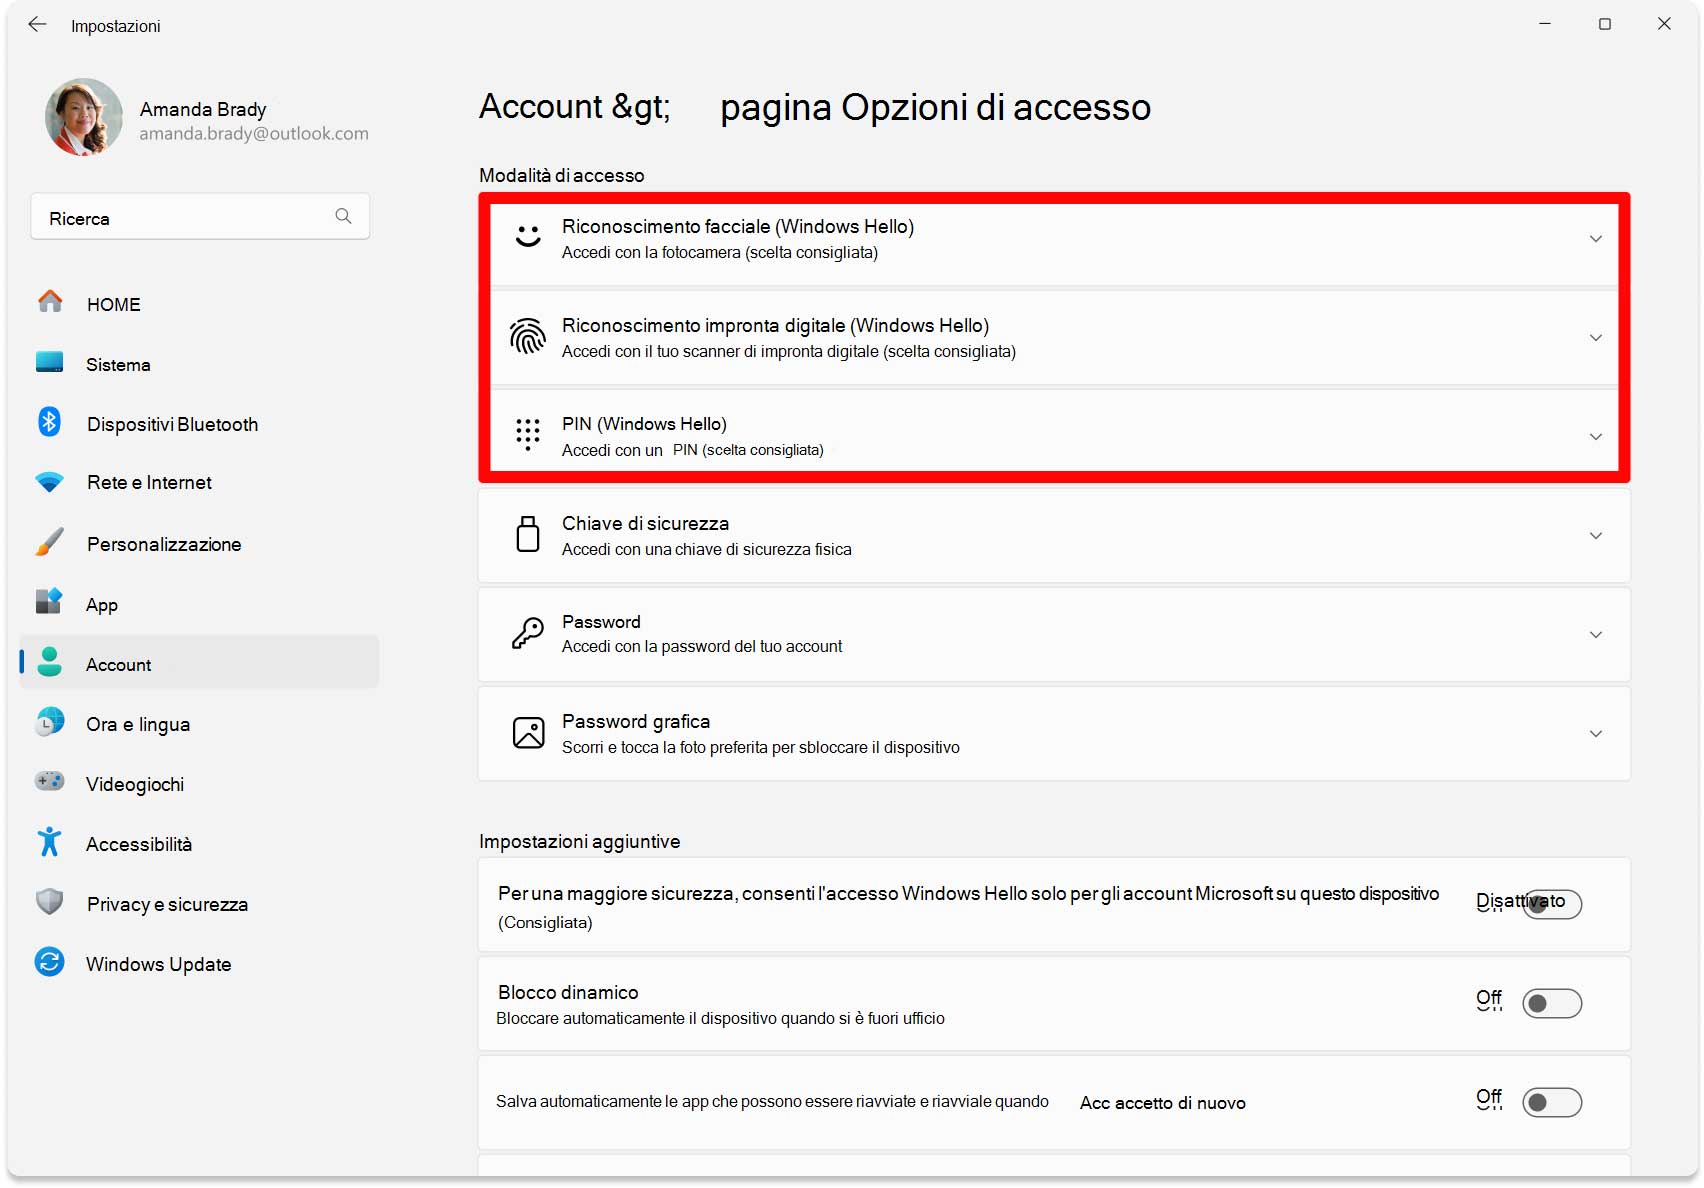Screen dimensions: 1704x1188
Task: Expand the Chiave di sicurezza chevron
Action: (1595, 536)
